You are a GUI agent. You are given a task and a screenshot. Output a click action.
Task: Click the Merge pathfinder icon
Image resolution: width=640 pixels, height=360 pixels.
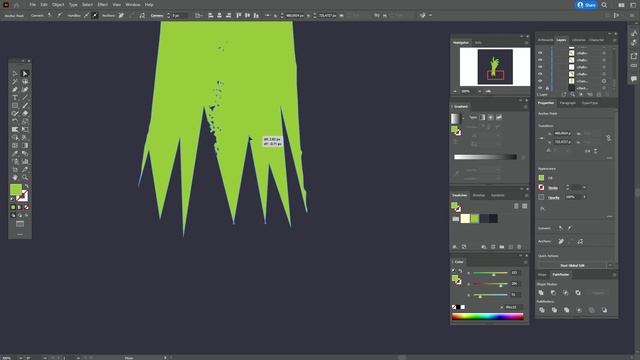click(x=567, y=310)
